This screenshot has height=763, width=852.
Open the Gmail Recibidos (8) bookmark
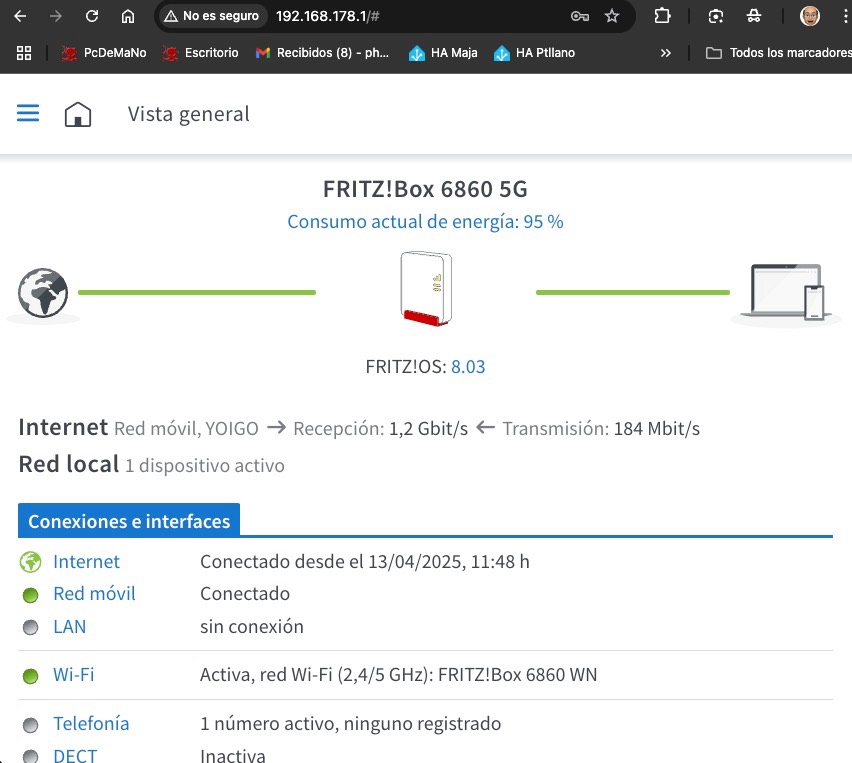pos(322,53)
